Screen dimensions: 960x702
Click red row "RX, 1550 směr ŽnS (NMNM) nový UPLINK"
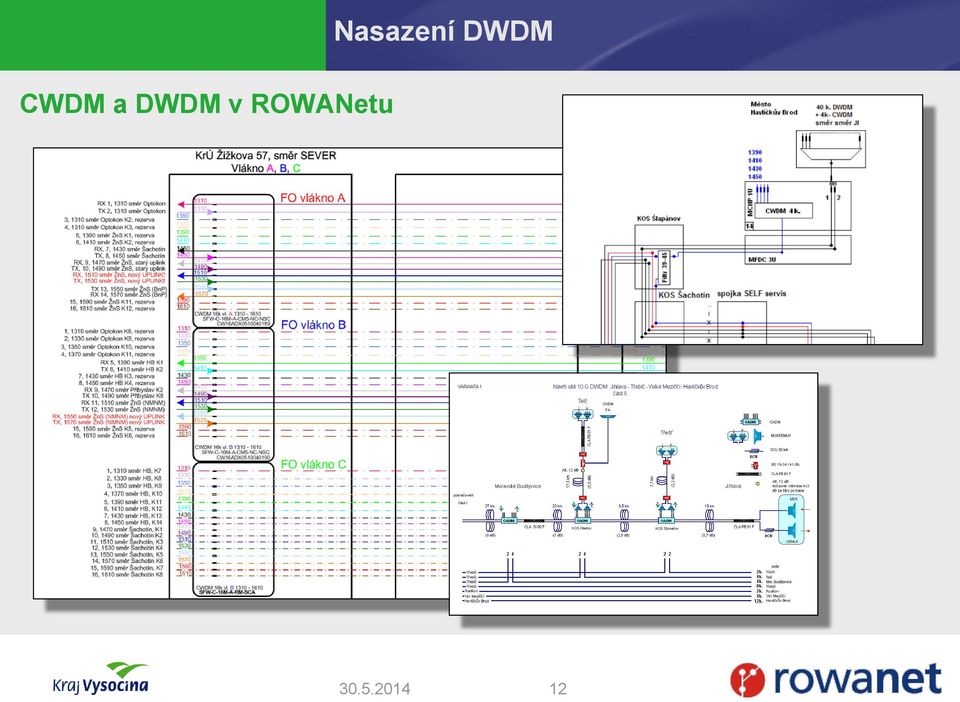pos(108,416)
